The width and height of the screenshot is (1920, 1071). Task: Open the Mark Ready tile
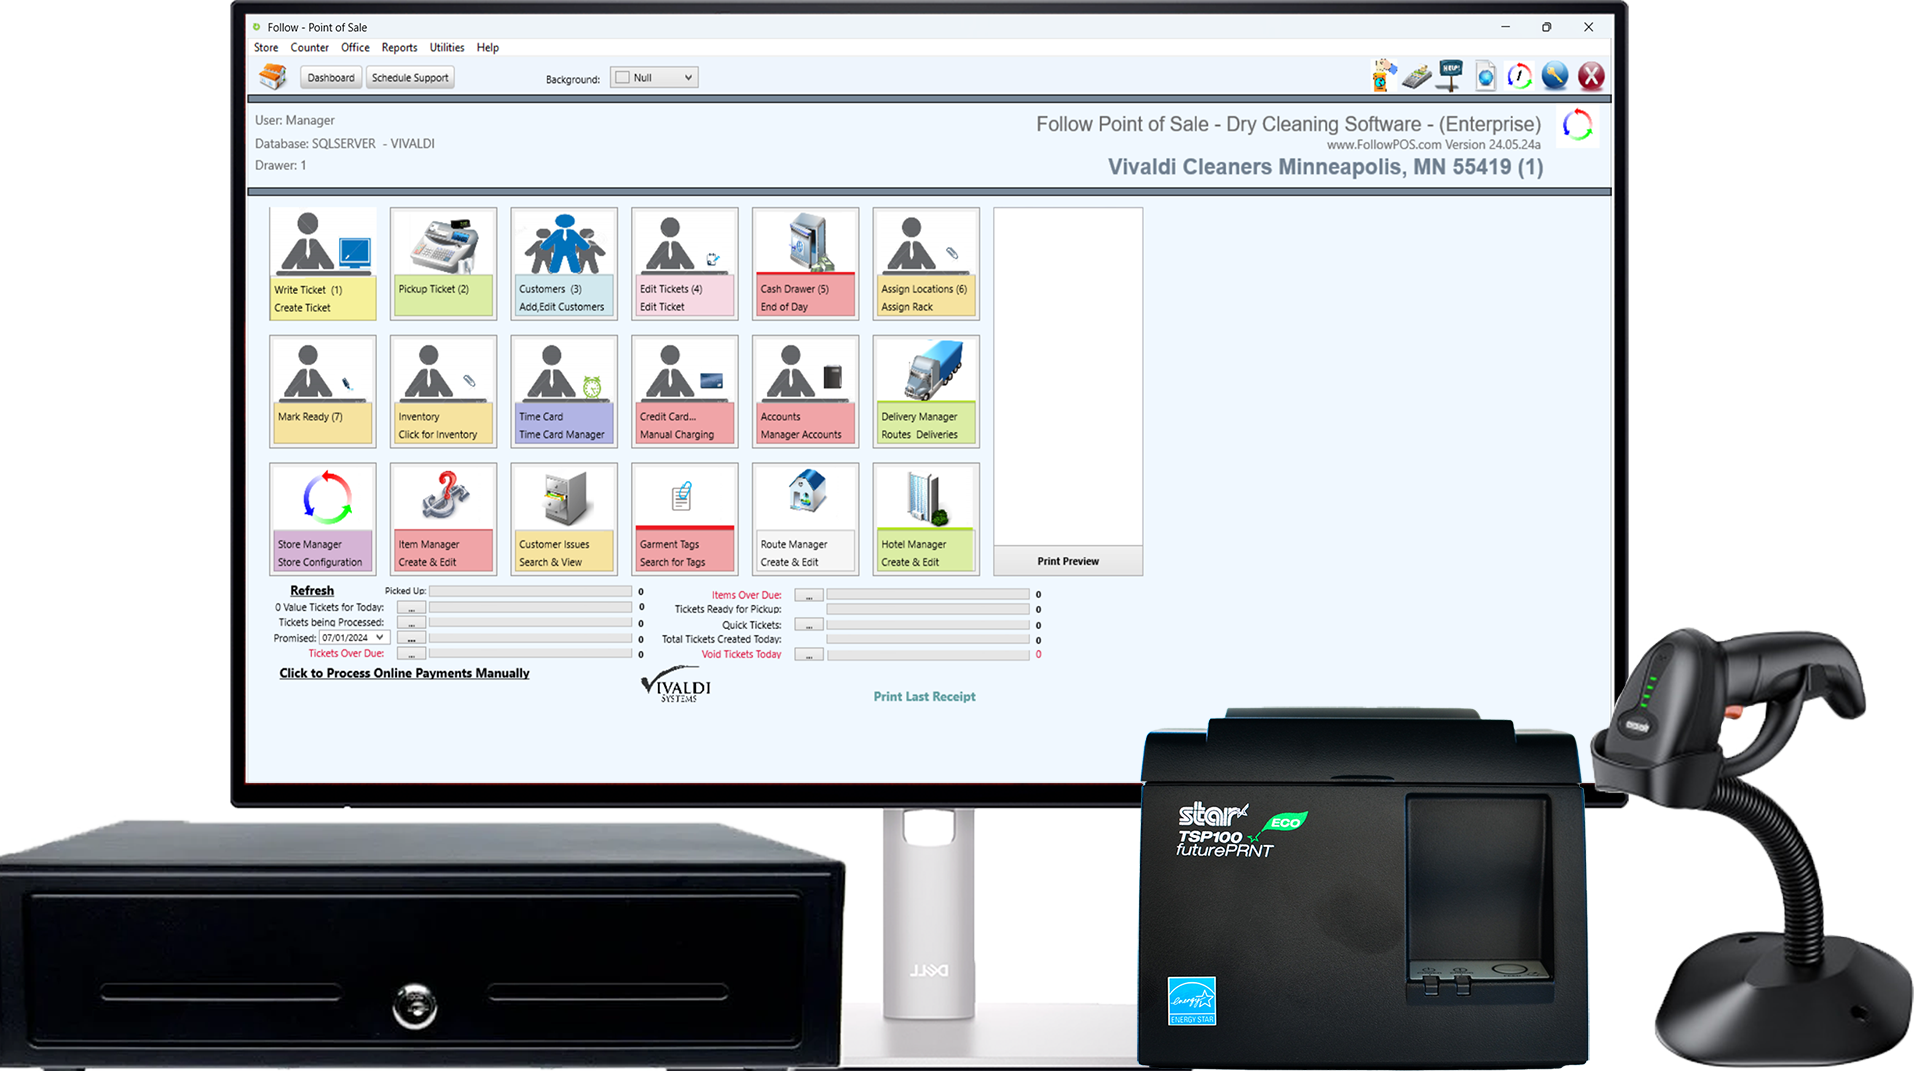click(x=323, y=391)
